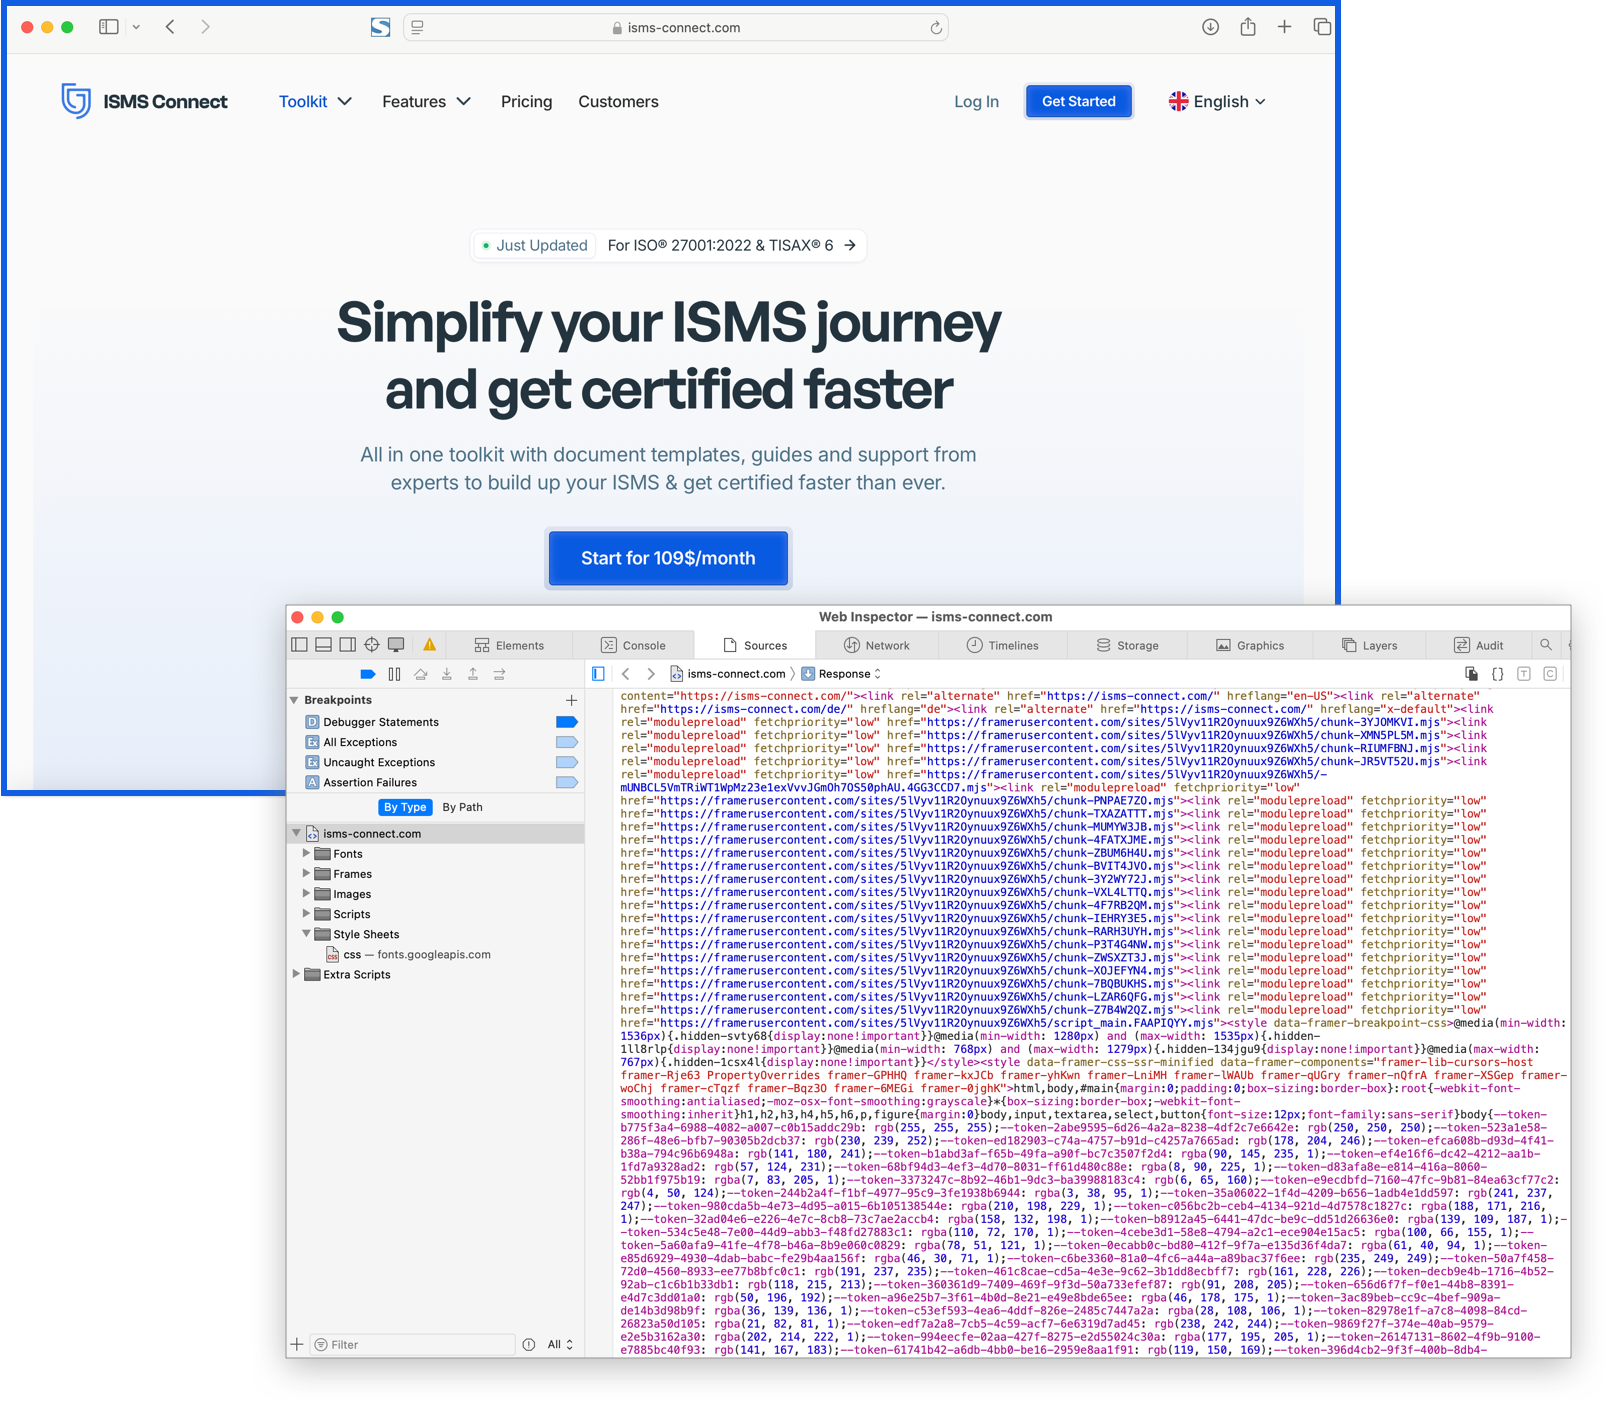Switch to the Network tab

[876, 645]
